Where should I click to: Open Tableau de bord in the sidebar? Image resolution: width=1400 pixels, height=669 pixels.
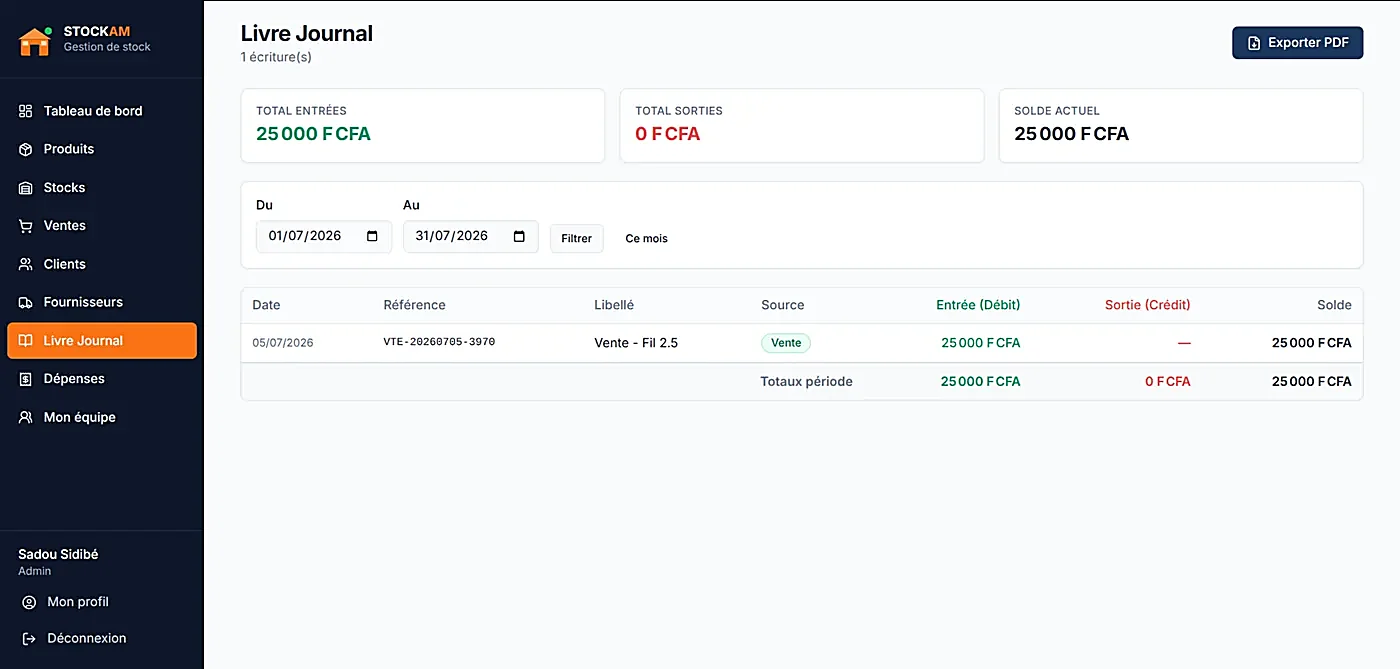[x=102, y=111]
